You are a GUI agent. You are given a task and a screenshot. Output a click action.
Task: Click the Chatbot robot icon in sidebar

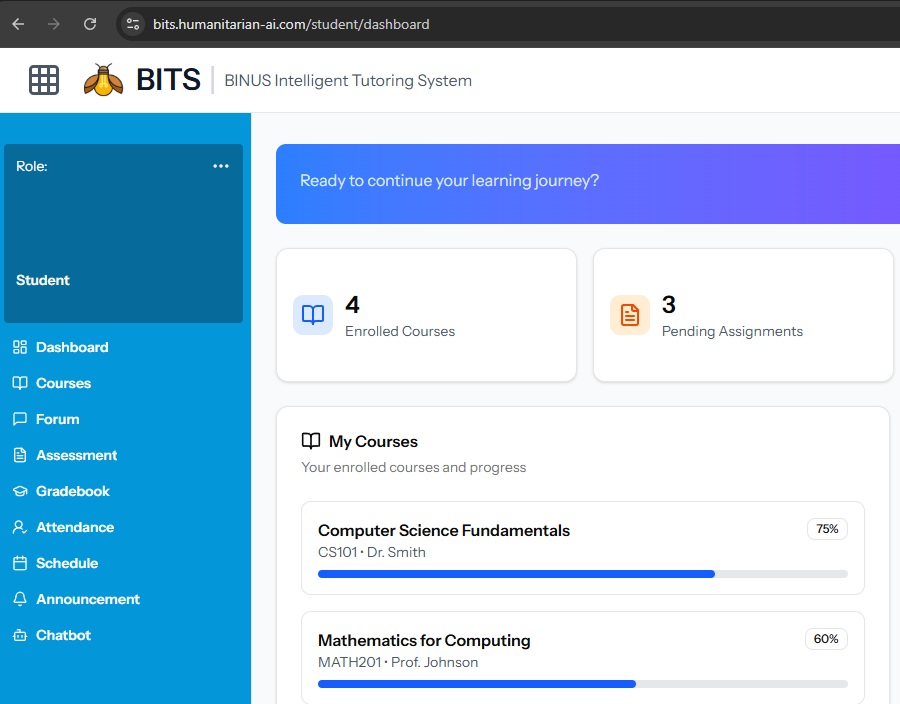19,636
